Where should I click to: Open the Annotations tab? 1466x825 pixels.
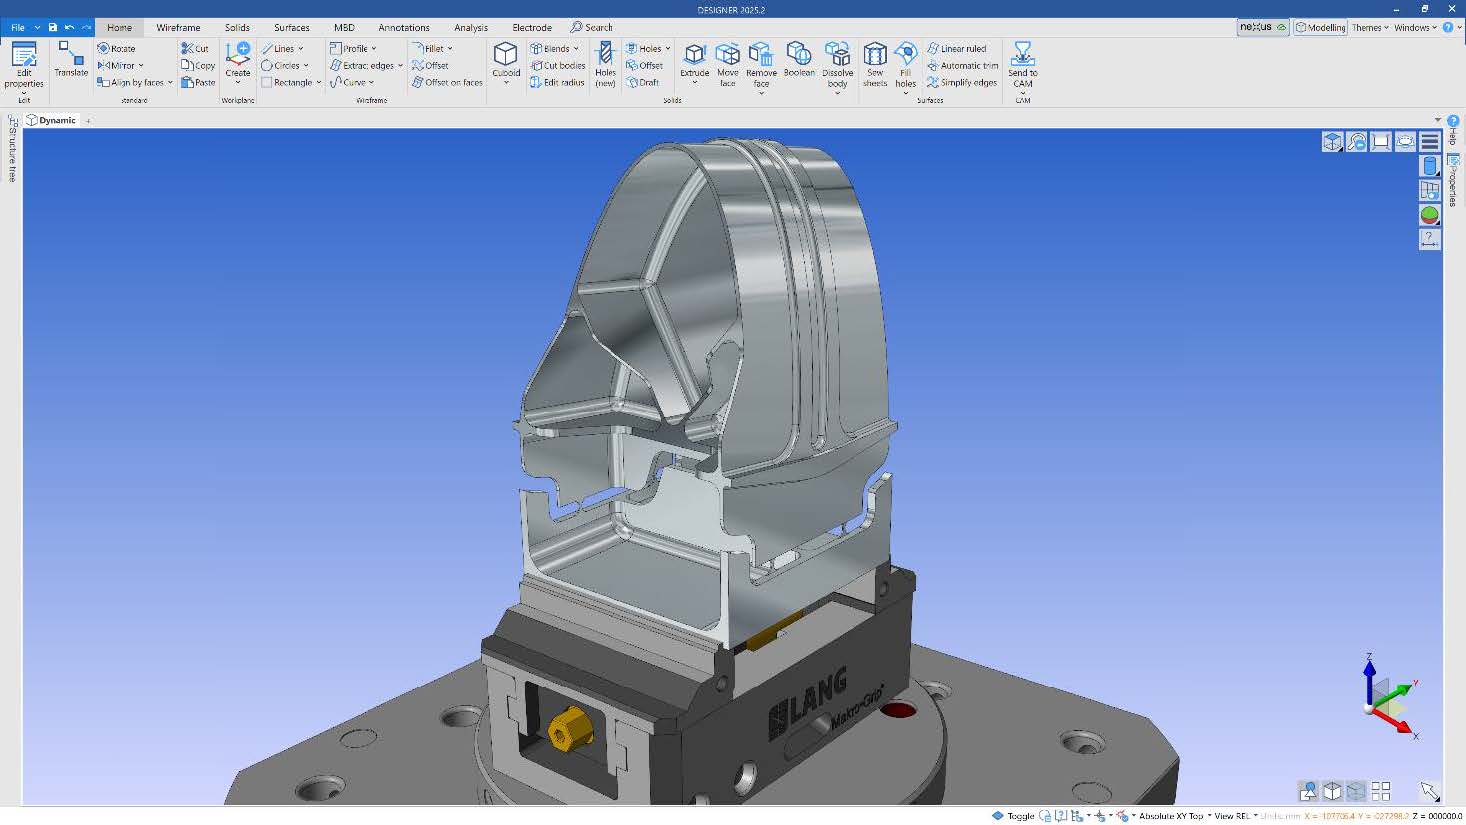[404, 27]
